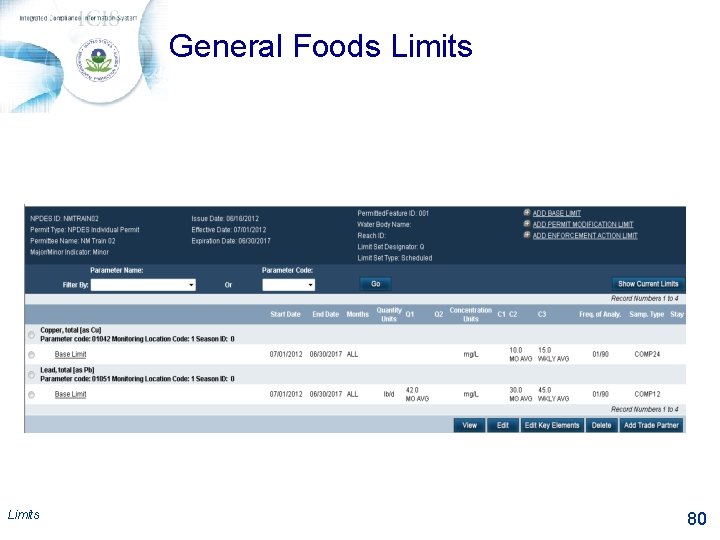Click Show Current Limits button
Viewport: 720px width, 540px height.
point(648,284)
